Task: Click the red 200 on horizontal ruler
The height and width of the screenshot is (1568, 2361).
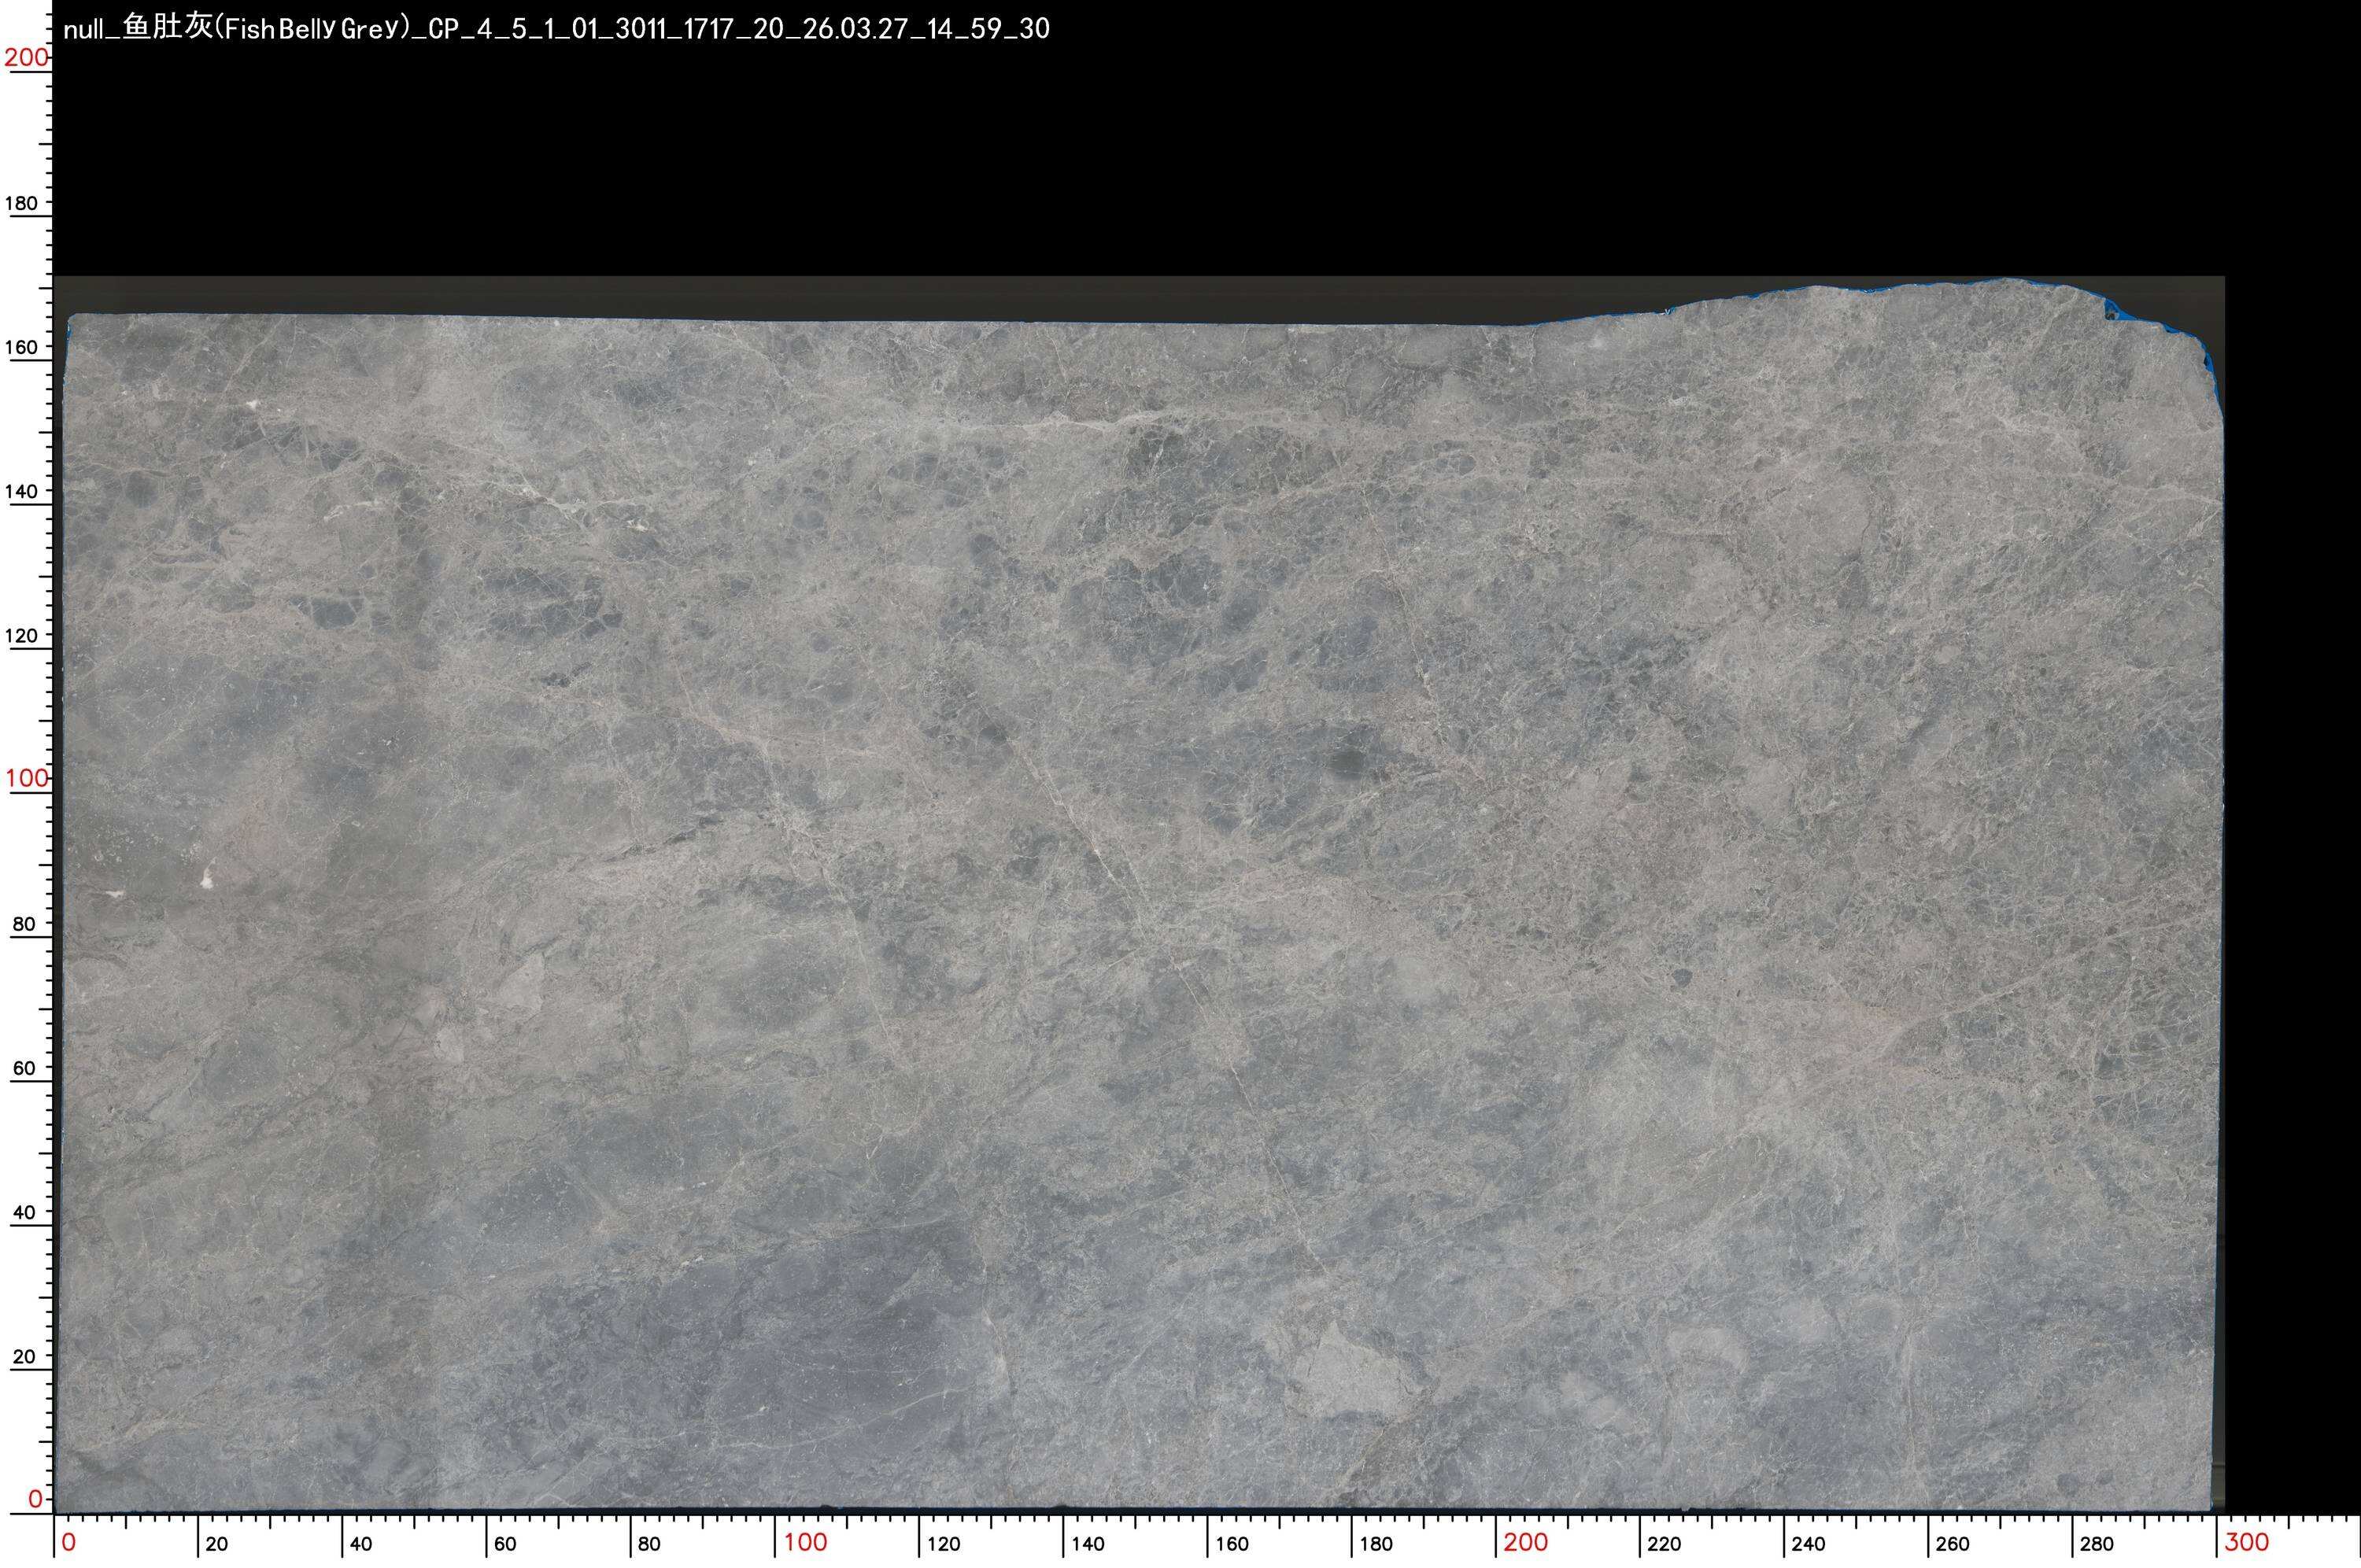Action: pyautogui.click(x=1525, y=1543)
